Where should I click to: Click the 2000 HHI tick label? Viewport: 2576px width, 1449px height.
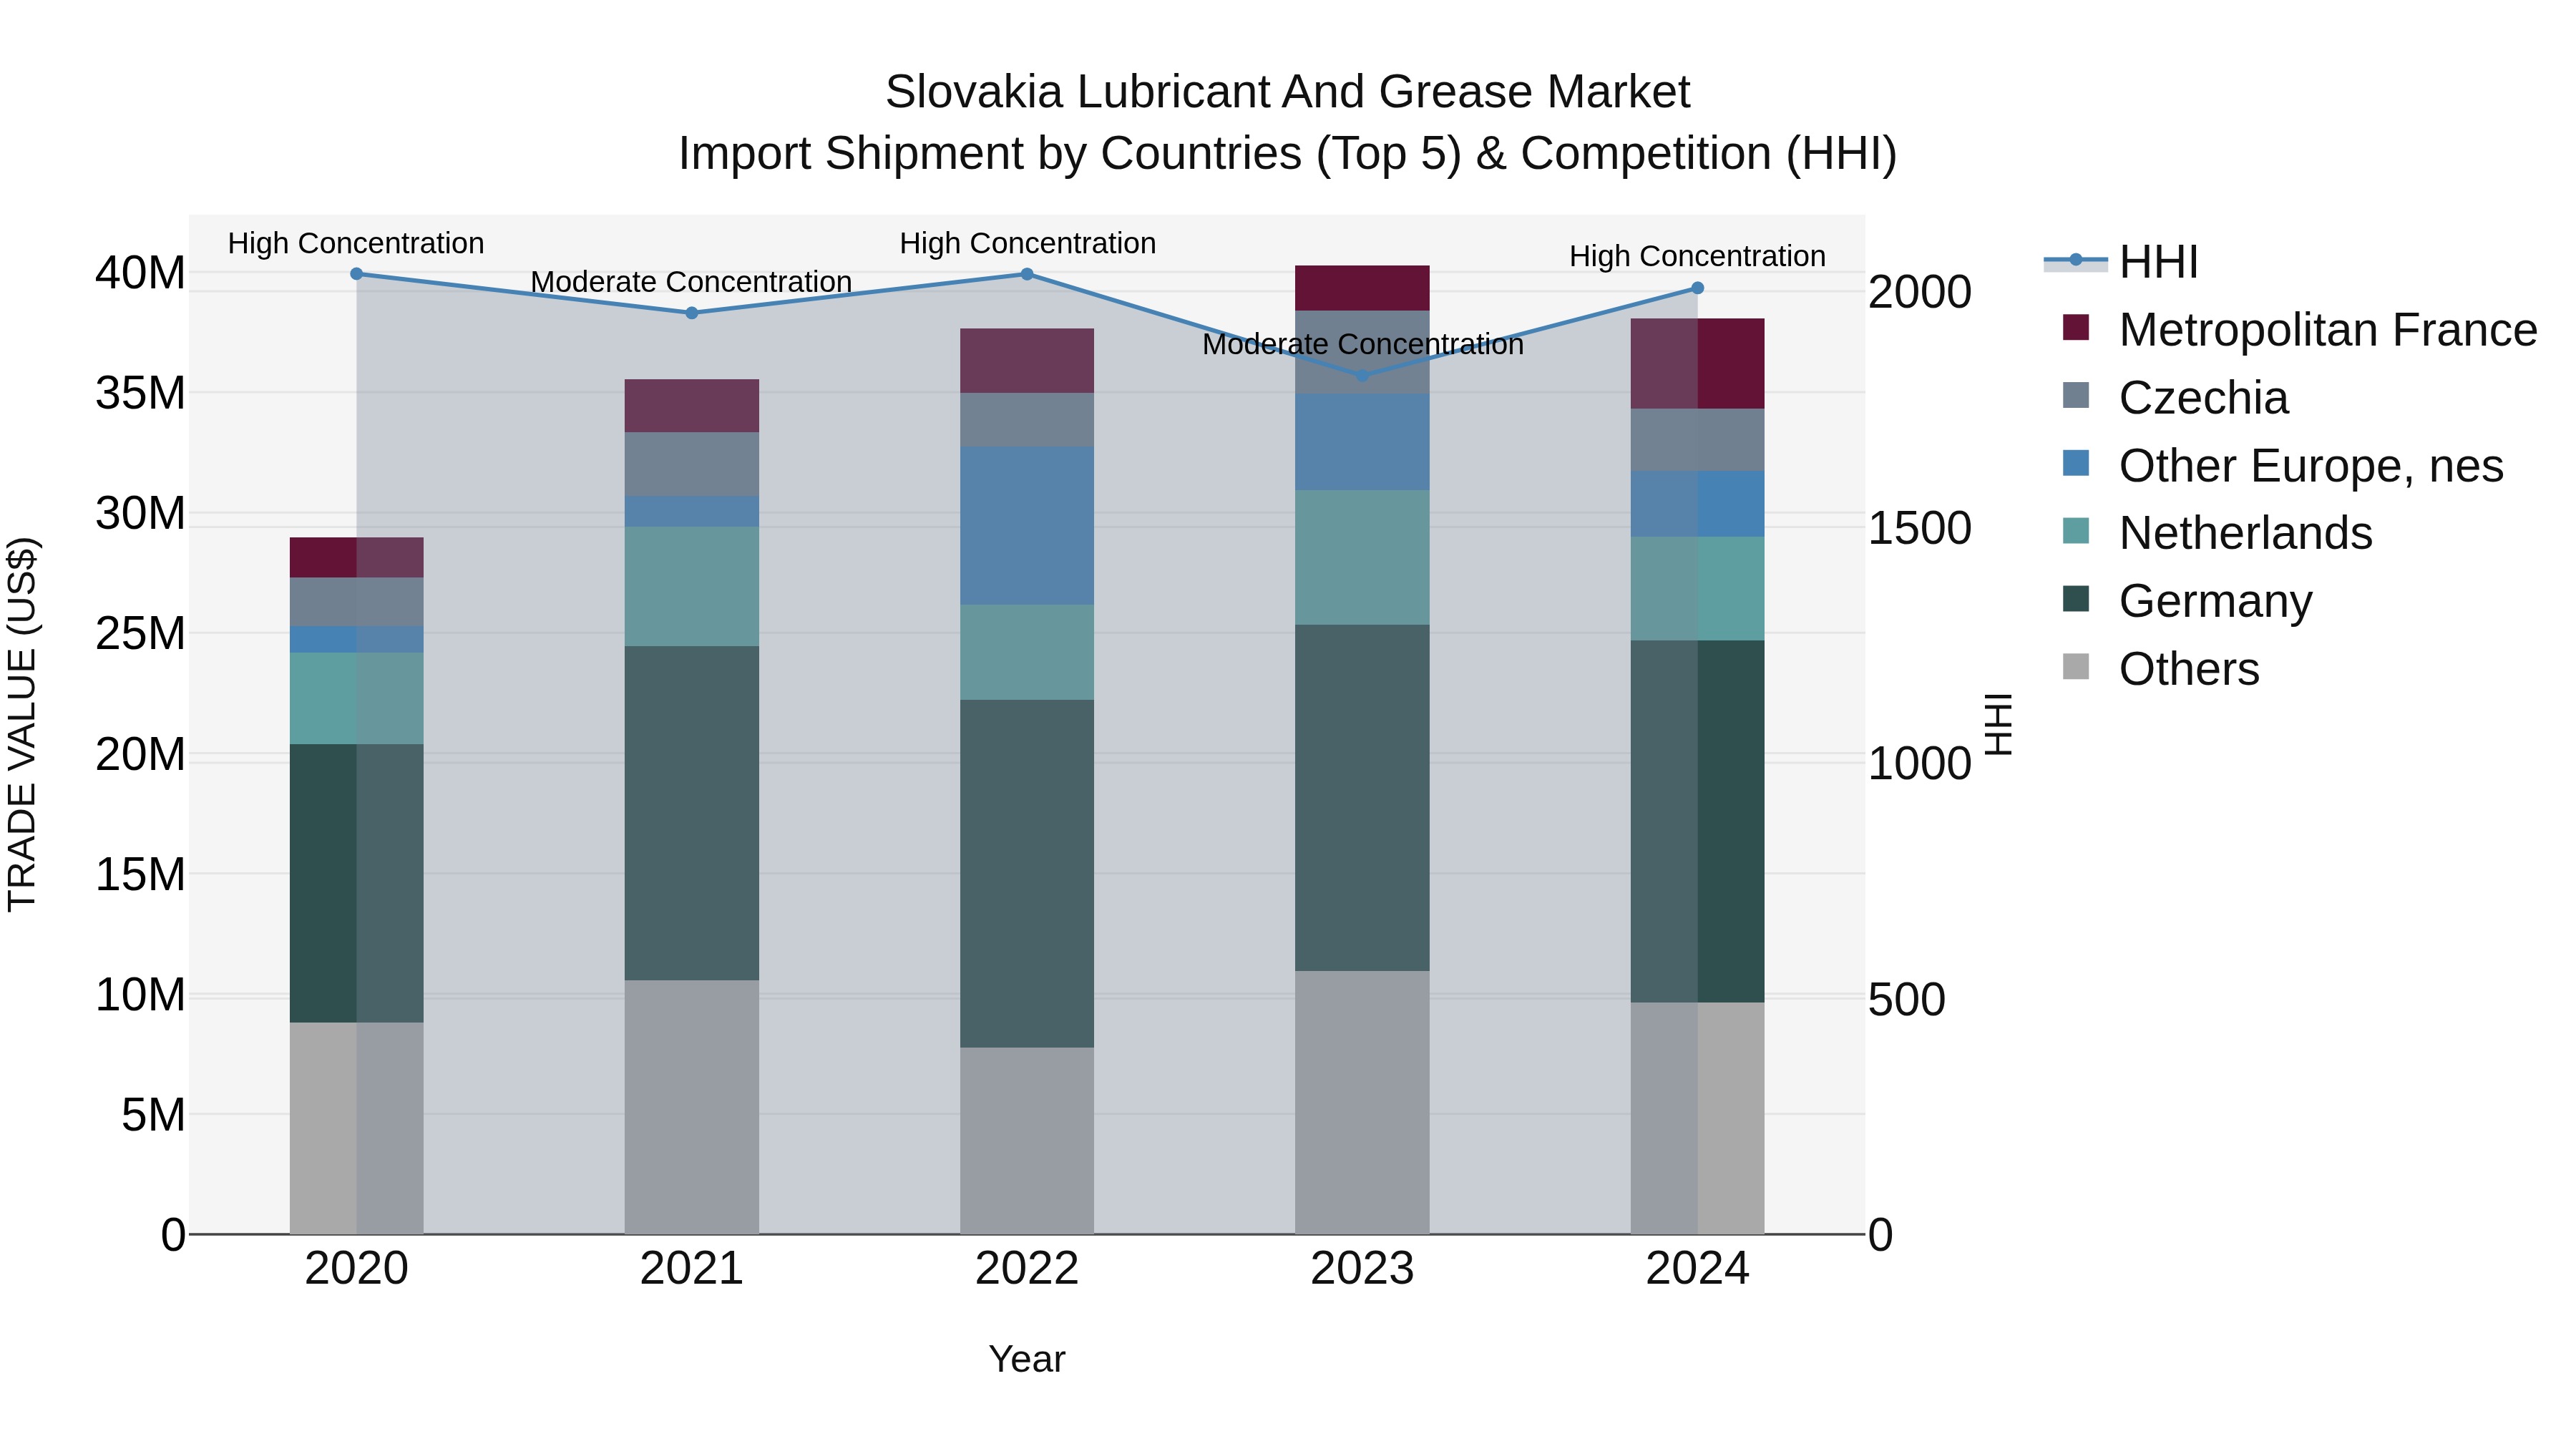(1920, 292)
